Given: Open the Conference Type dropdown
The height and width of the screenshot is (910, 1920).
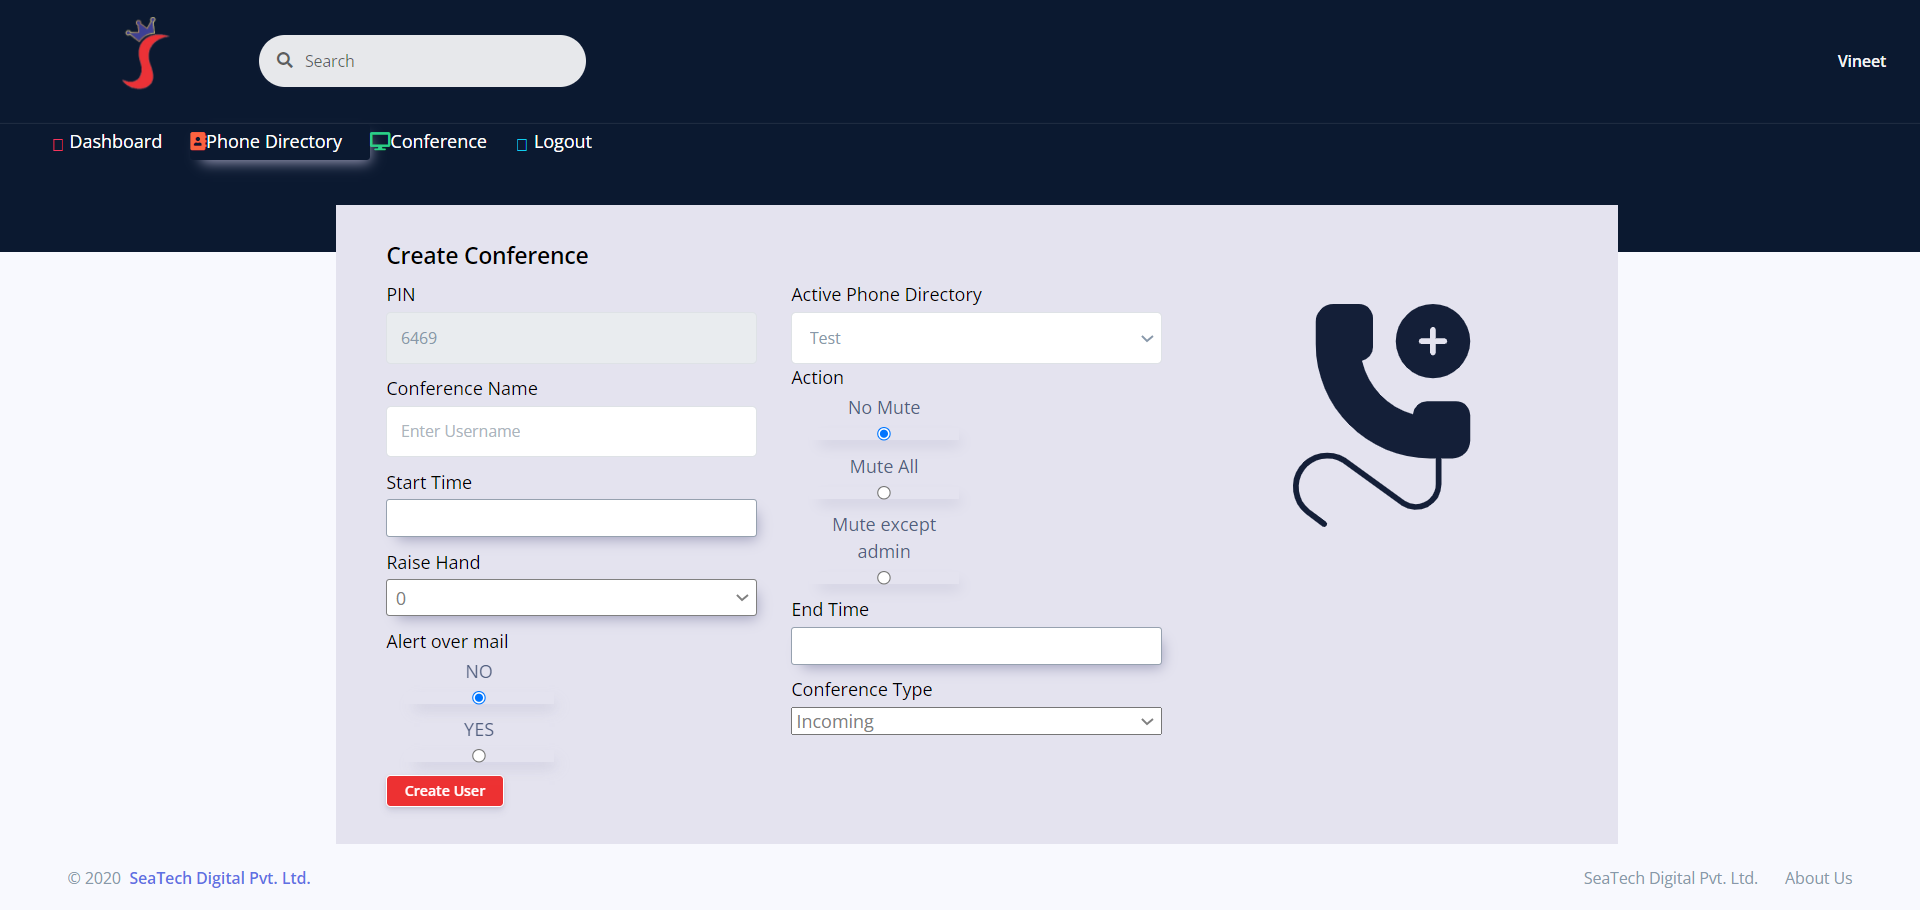Looking at the screenshot, I should click(x=976, y=721).
